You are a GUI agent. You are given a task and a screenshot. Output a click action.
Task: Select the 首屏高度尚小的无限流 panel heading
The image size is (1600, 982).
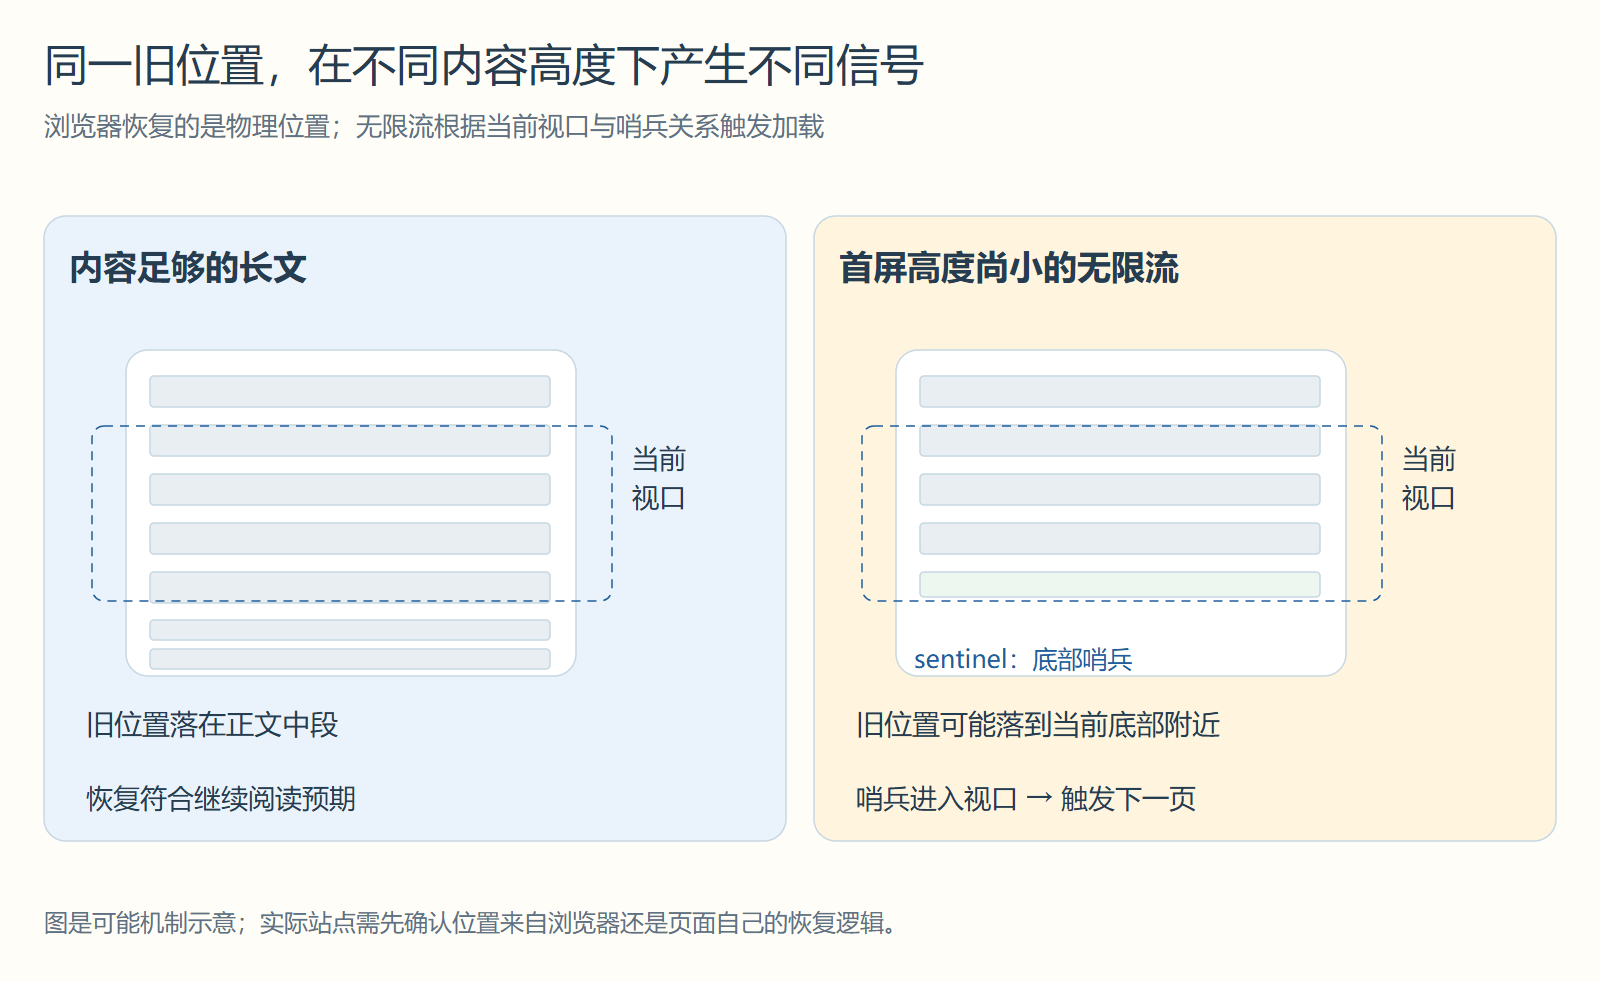1009,268
